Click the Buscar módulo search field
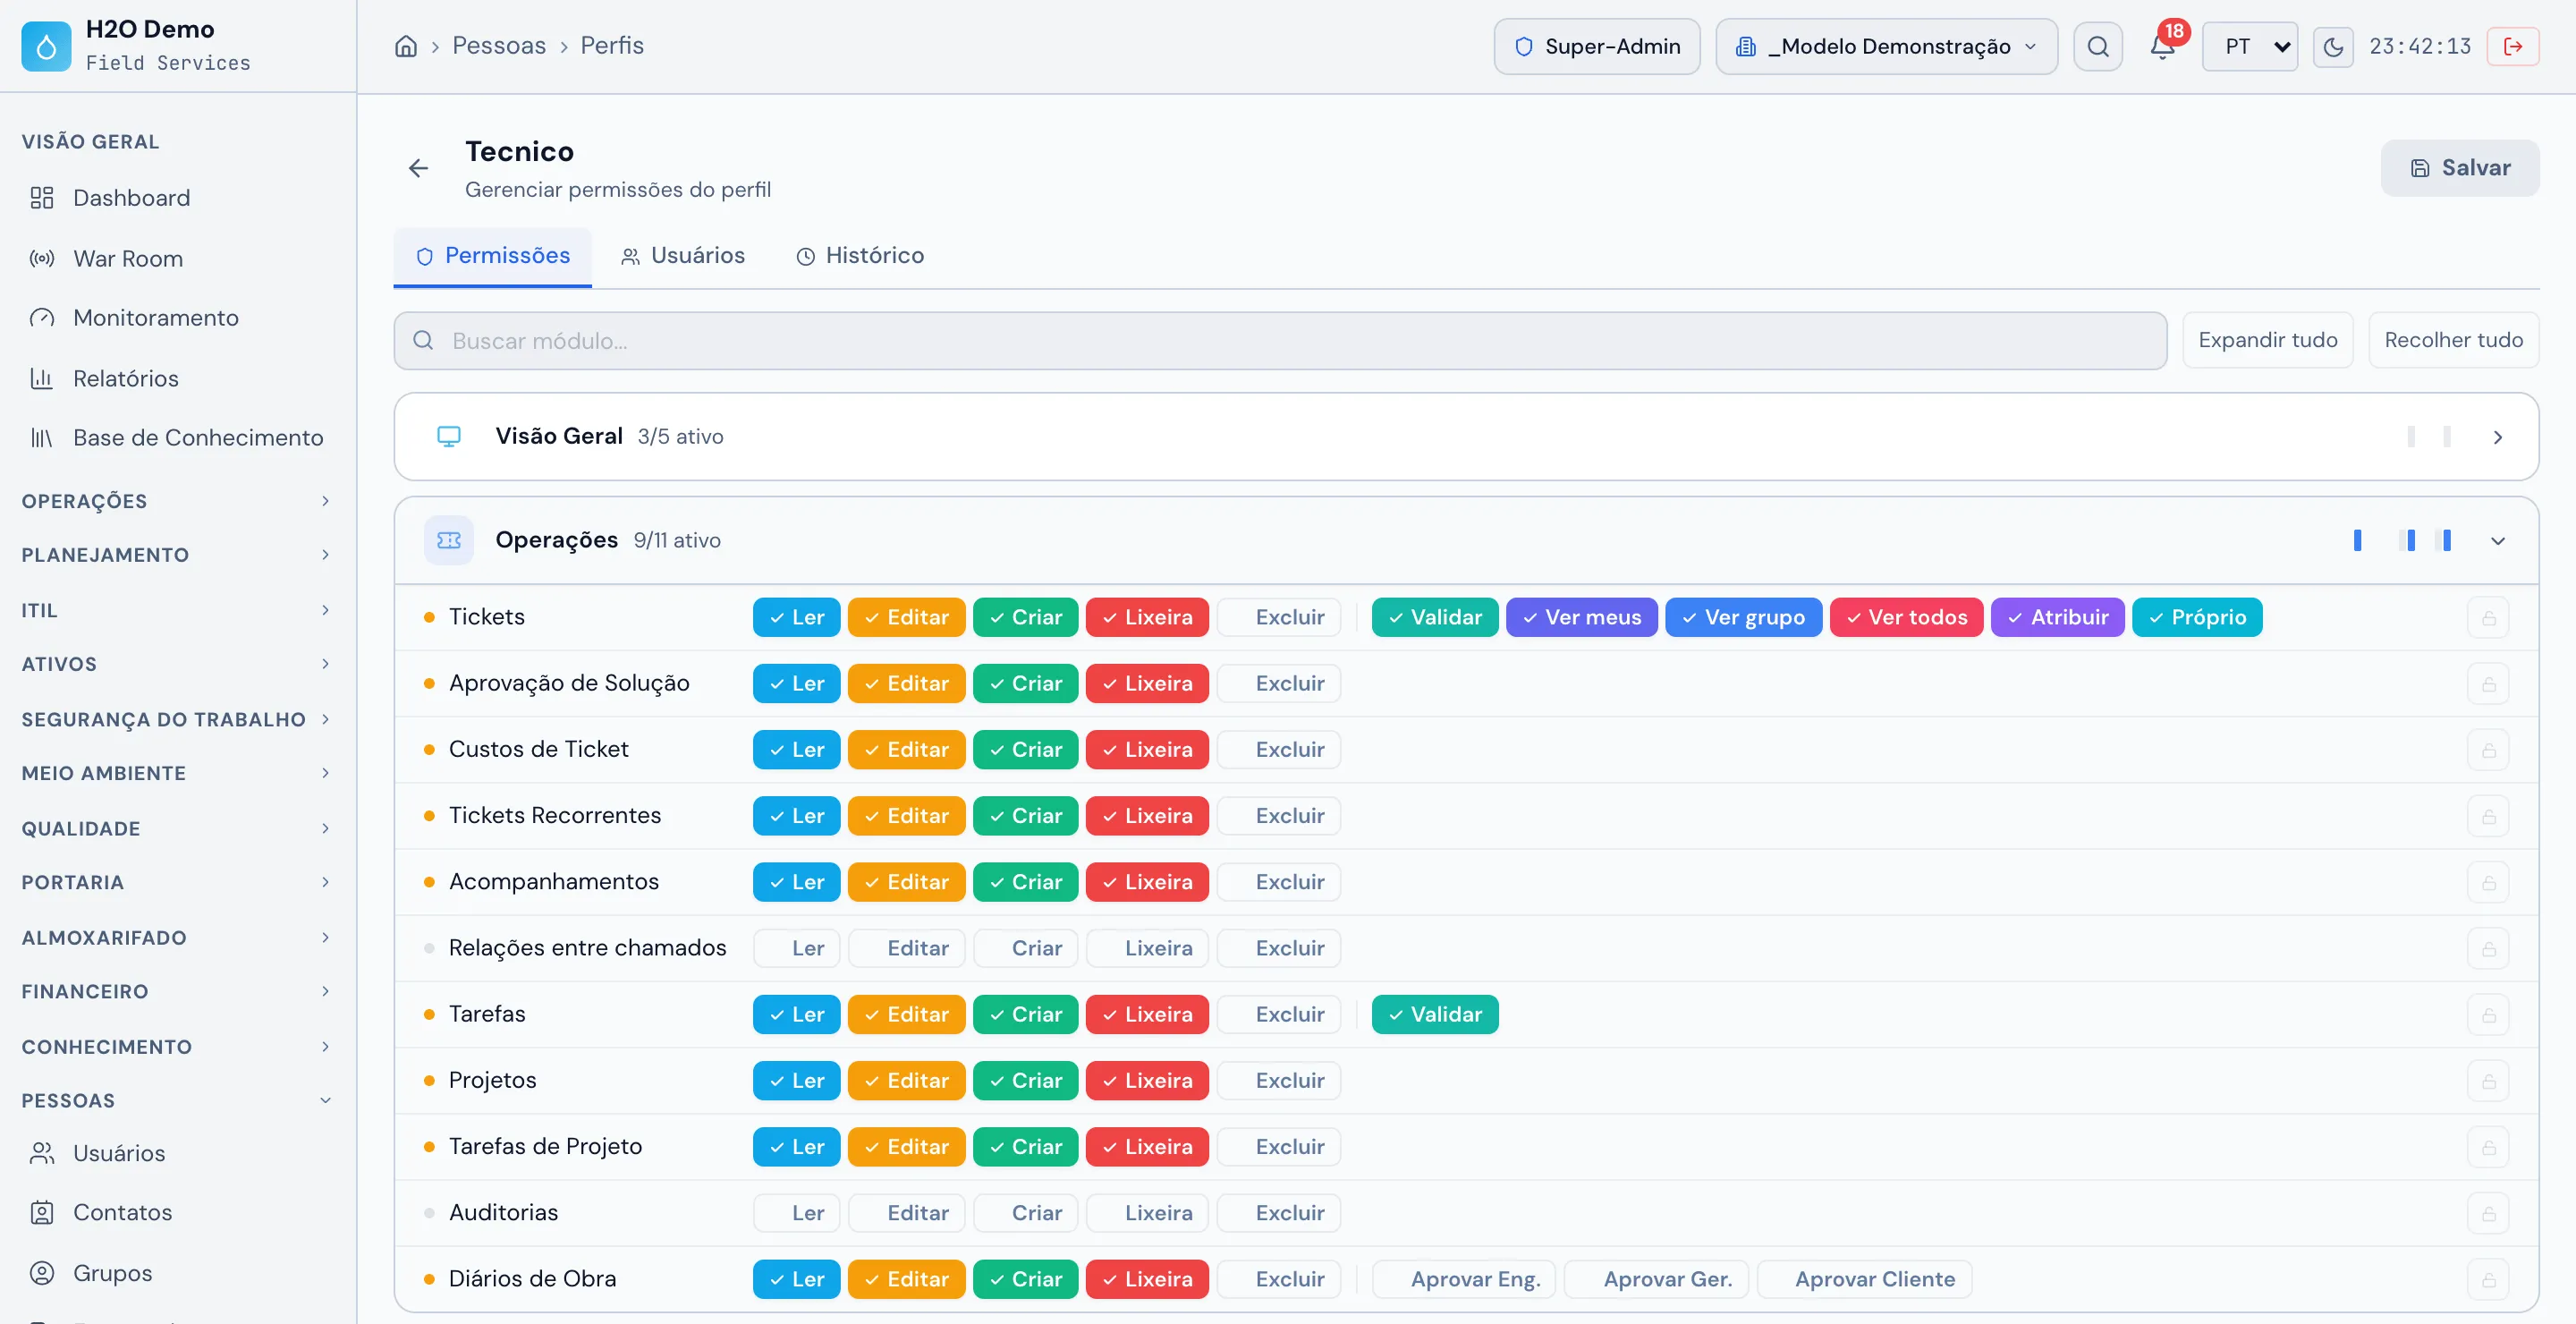Viewport: 2576px width, 1324px height. [1280, 341]
